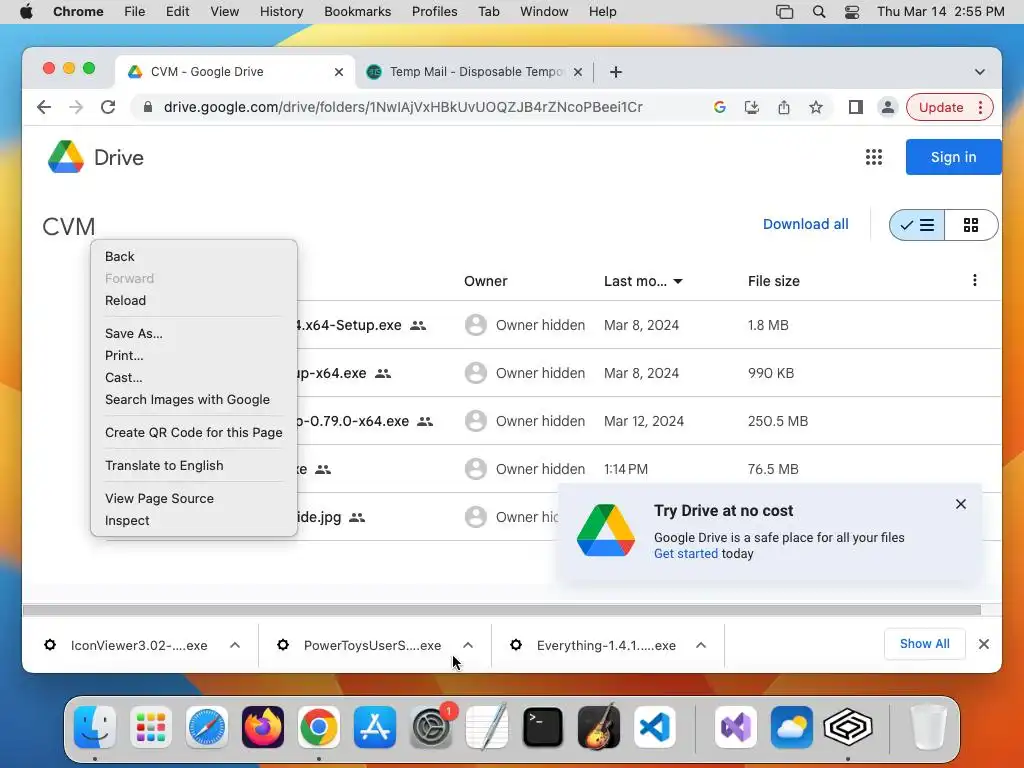
Task: Choose Back in the context menu
Action: pos(194,257)
